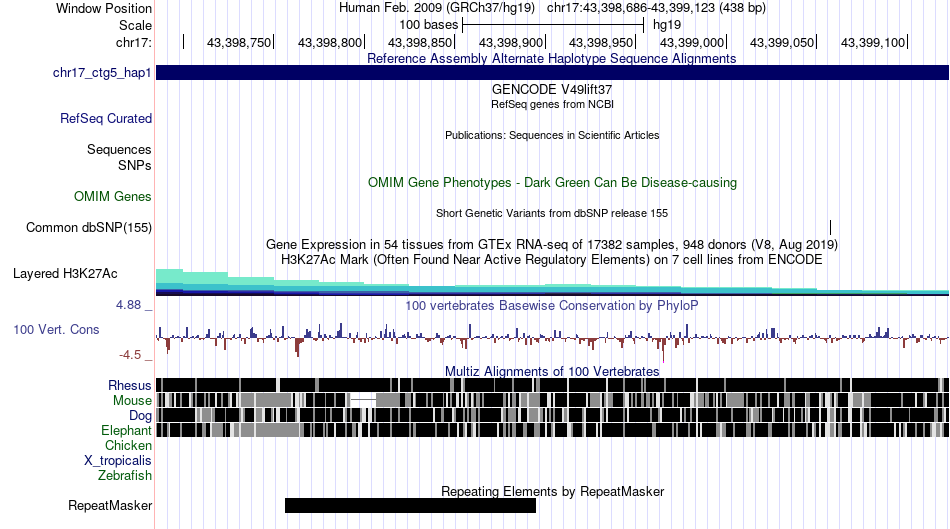Click the RepeatMasker track label
Viewport: 950px width, 529px height.
coord(110,505)
